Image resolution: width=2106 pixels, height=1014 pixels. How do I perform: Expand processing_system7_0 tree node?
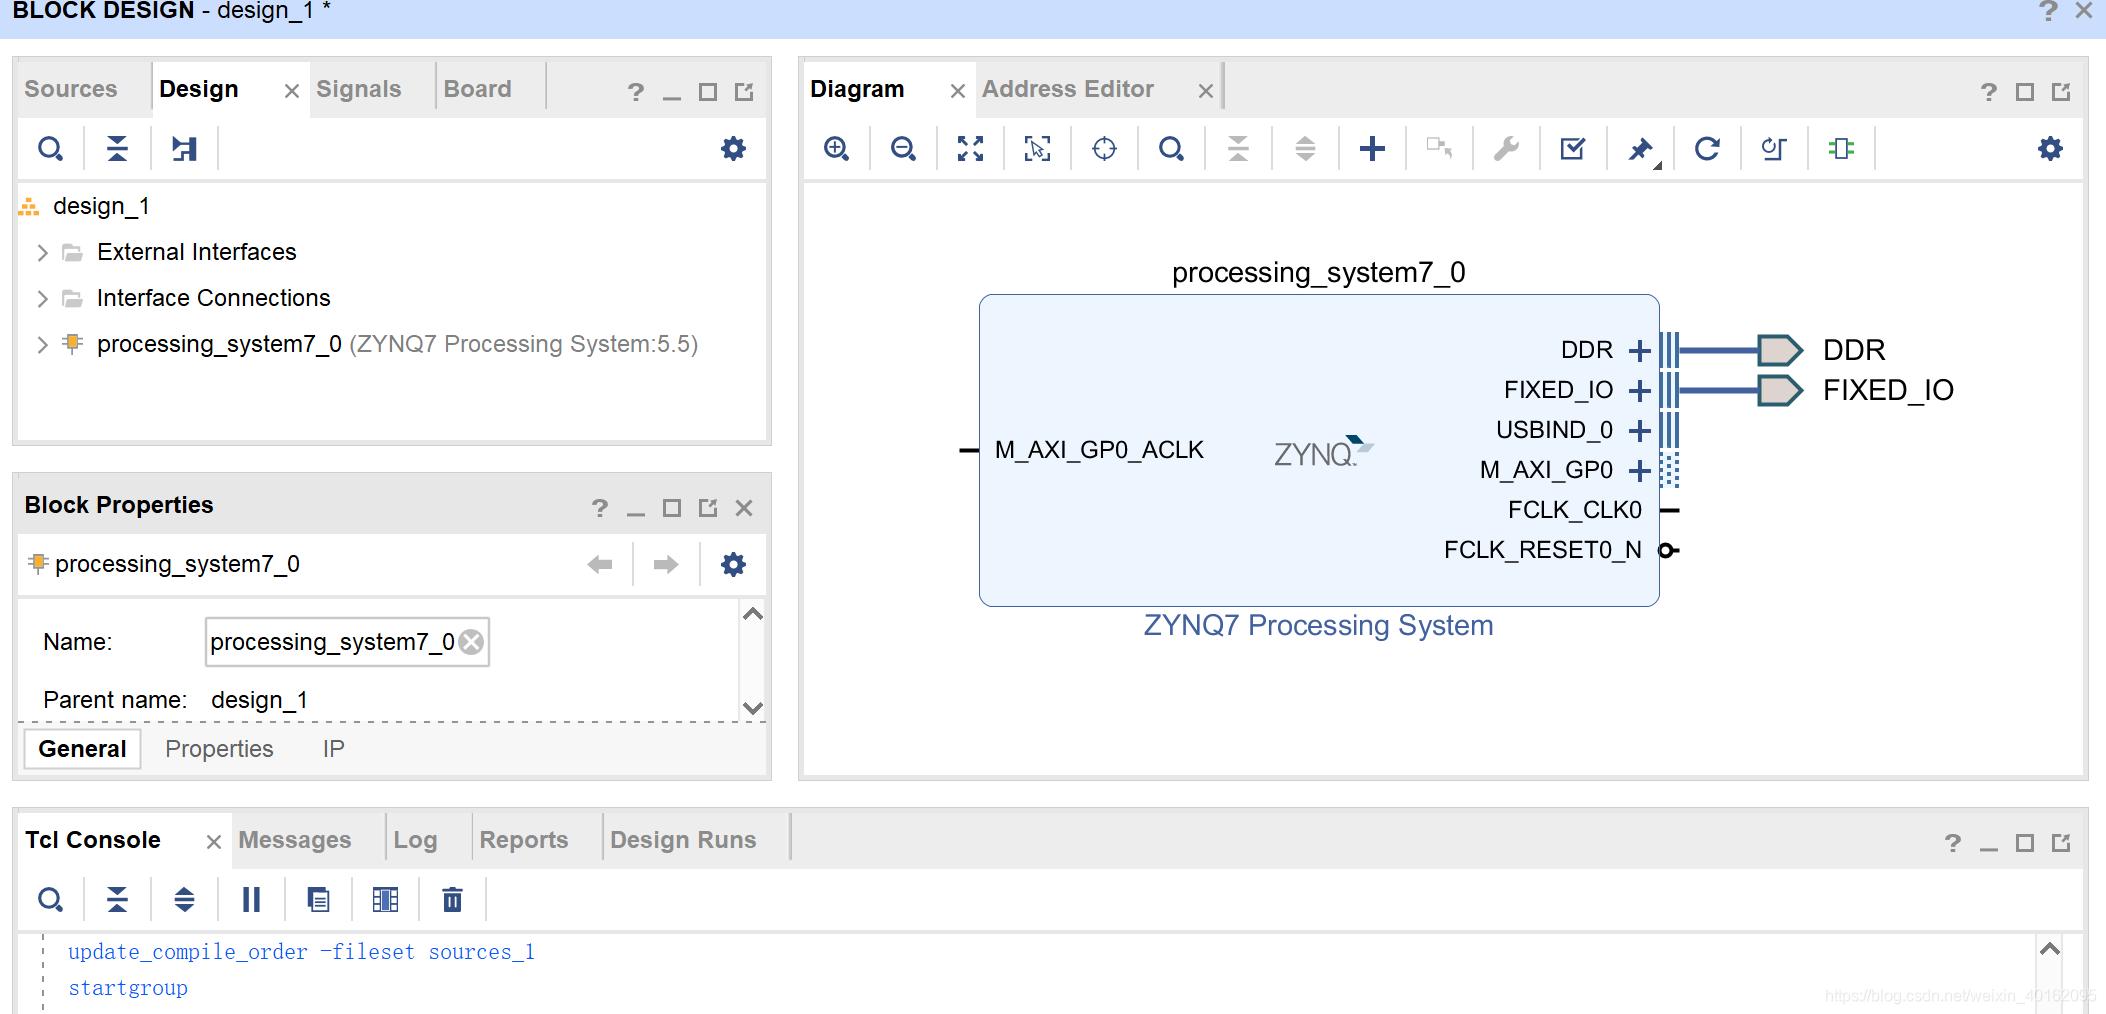[42, 345]
